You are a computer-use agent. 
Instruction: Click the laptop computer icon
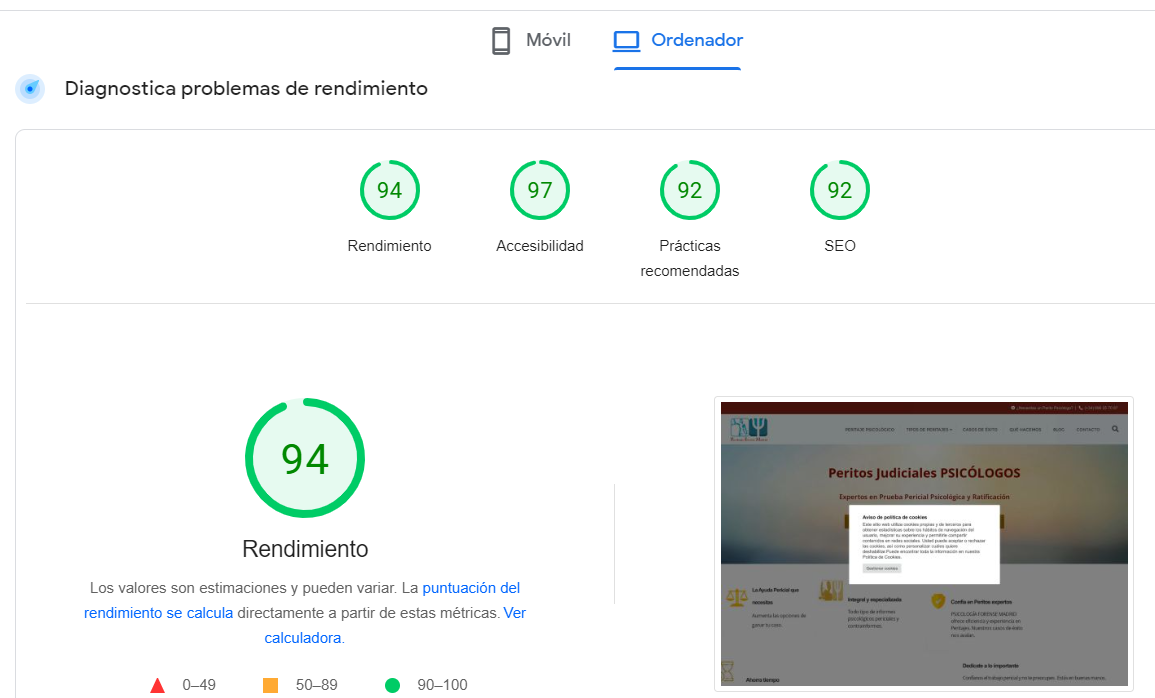pyautogui.click(x=626, y=40)
